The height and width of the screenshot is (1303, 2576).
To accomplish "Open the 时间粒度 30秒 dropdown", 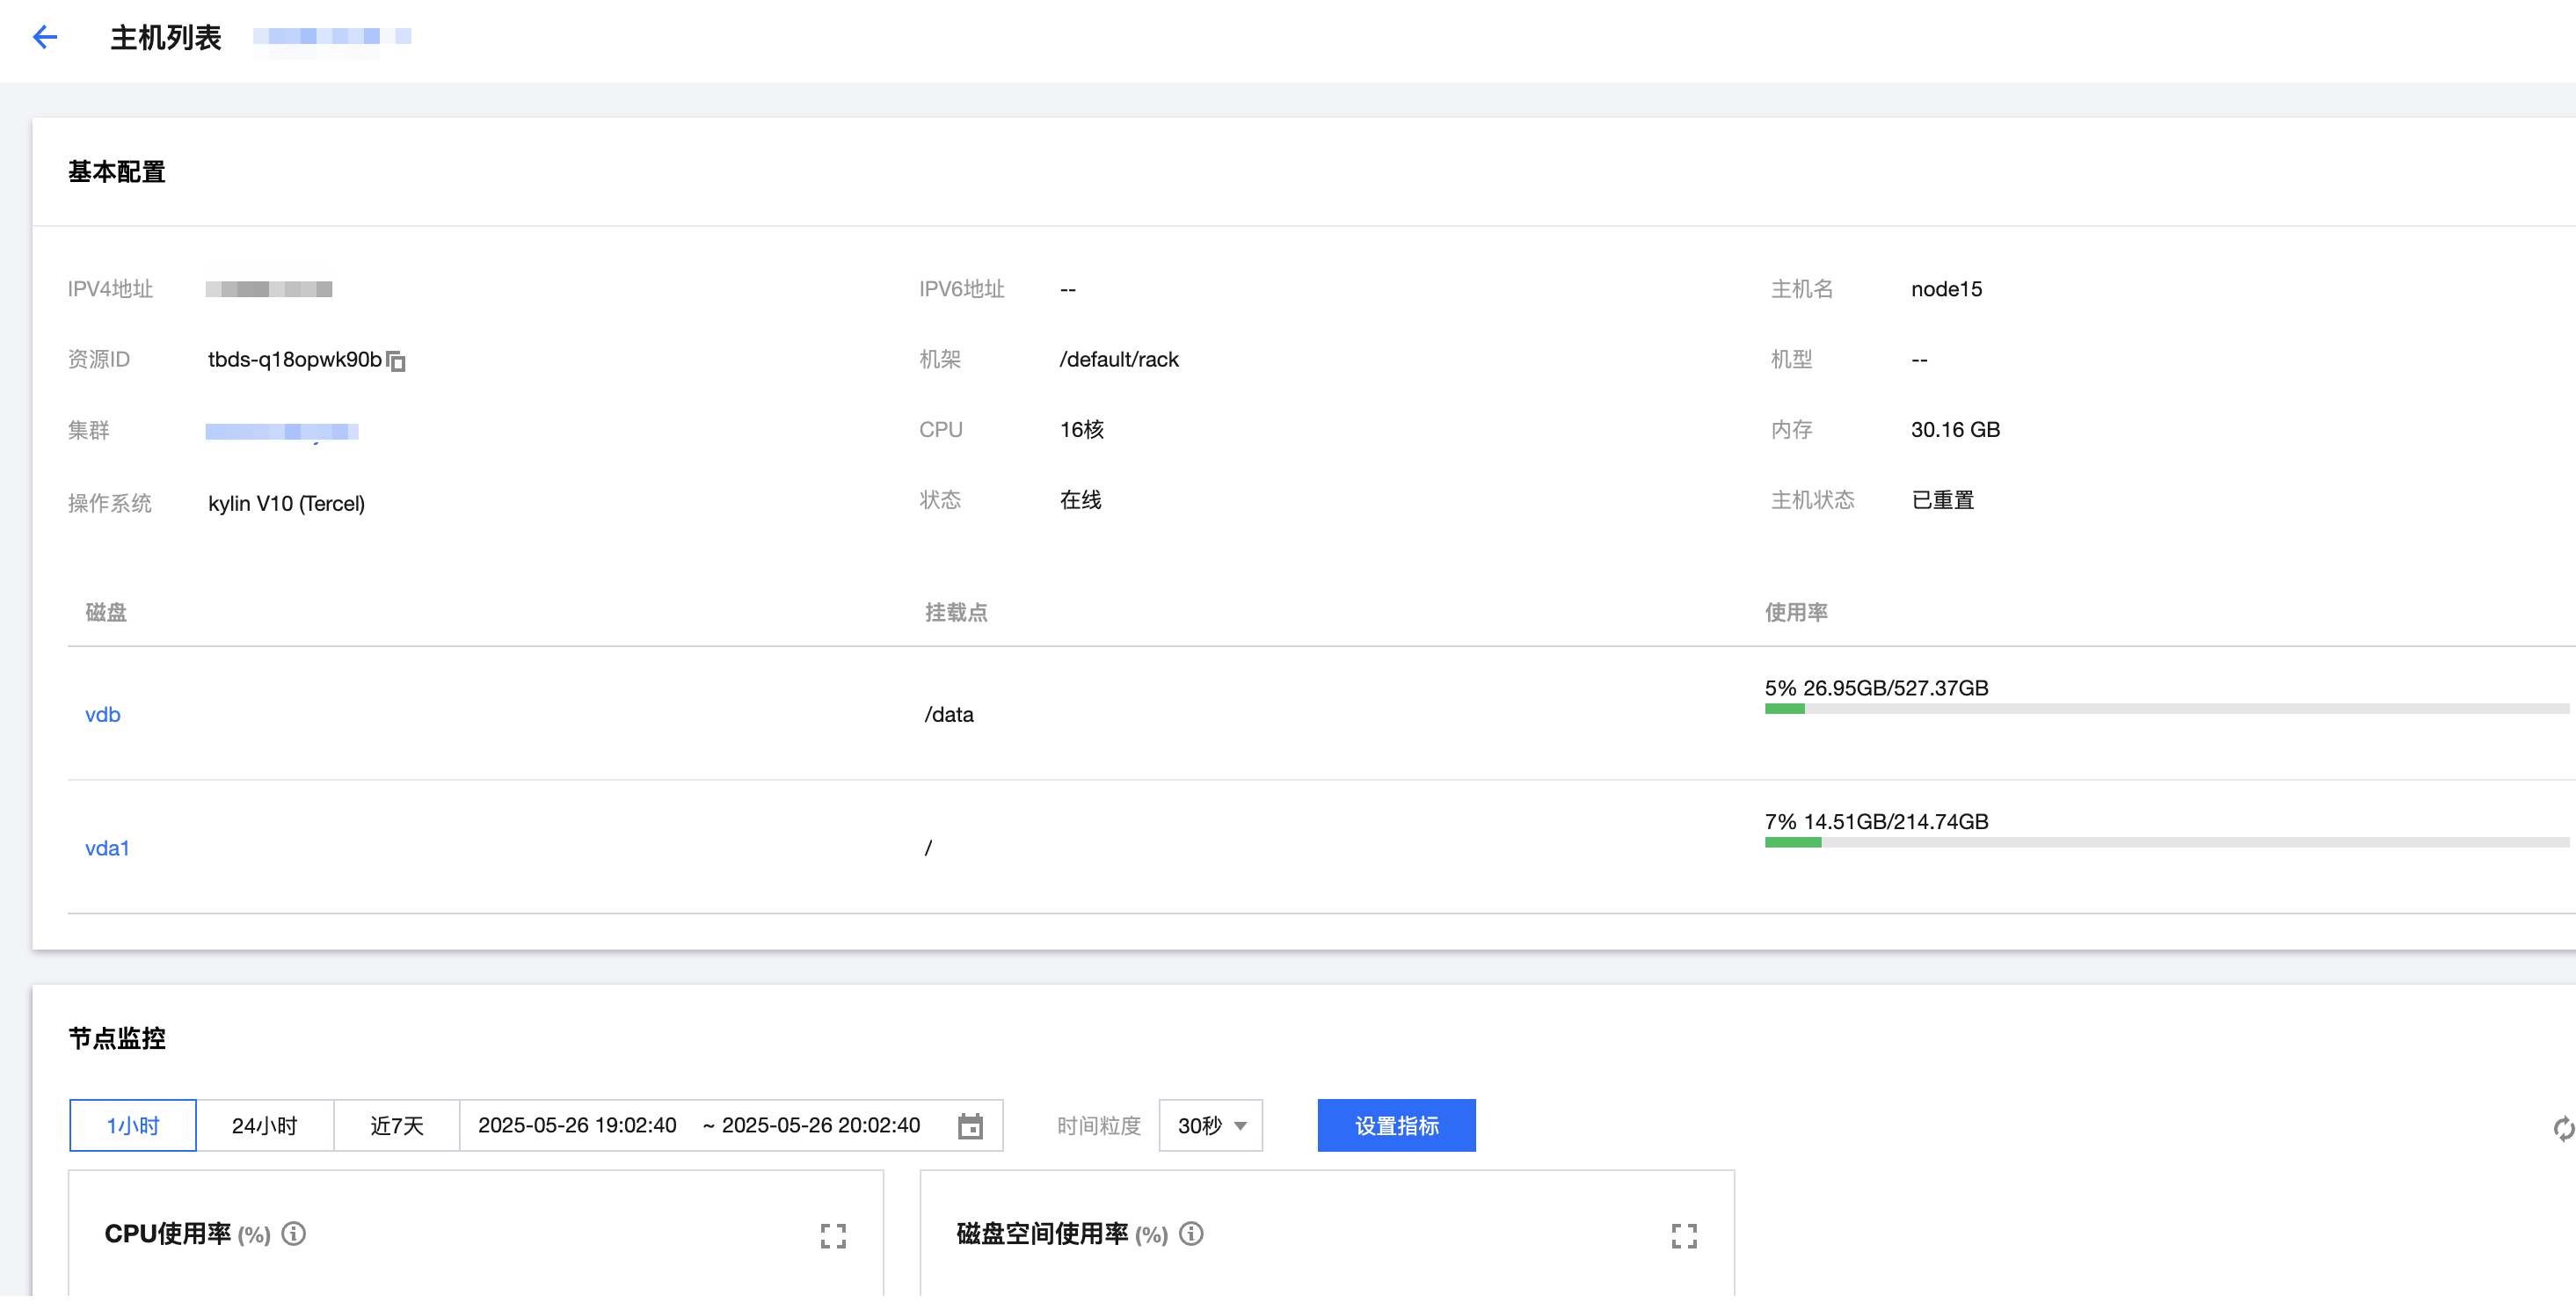I will [1211, 1126].
